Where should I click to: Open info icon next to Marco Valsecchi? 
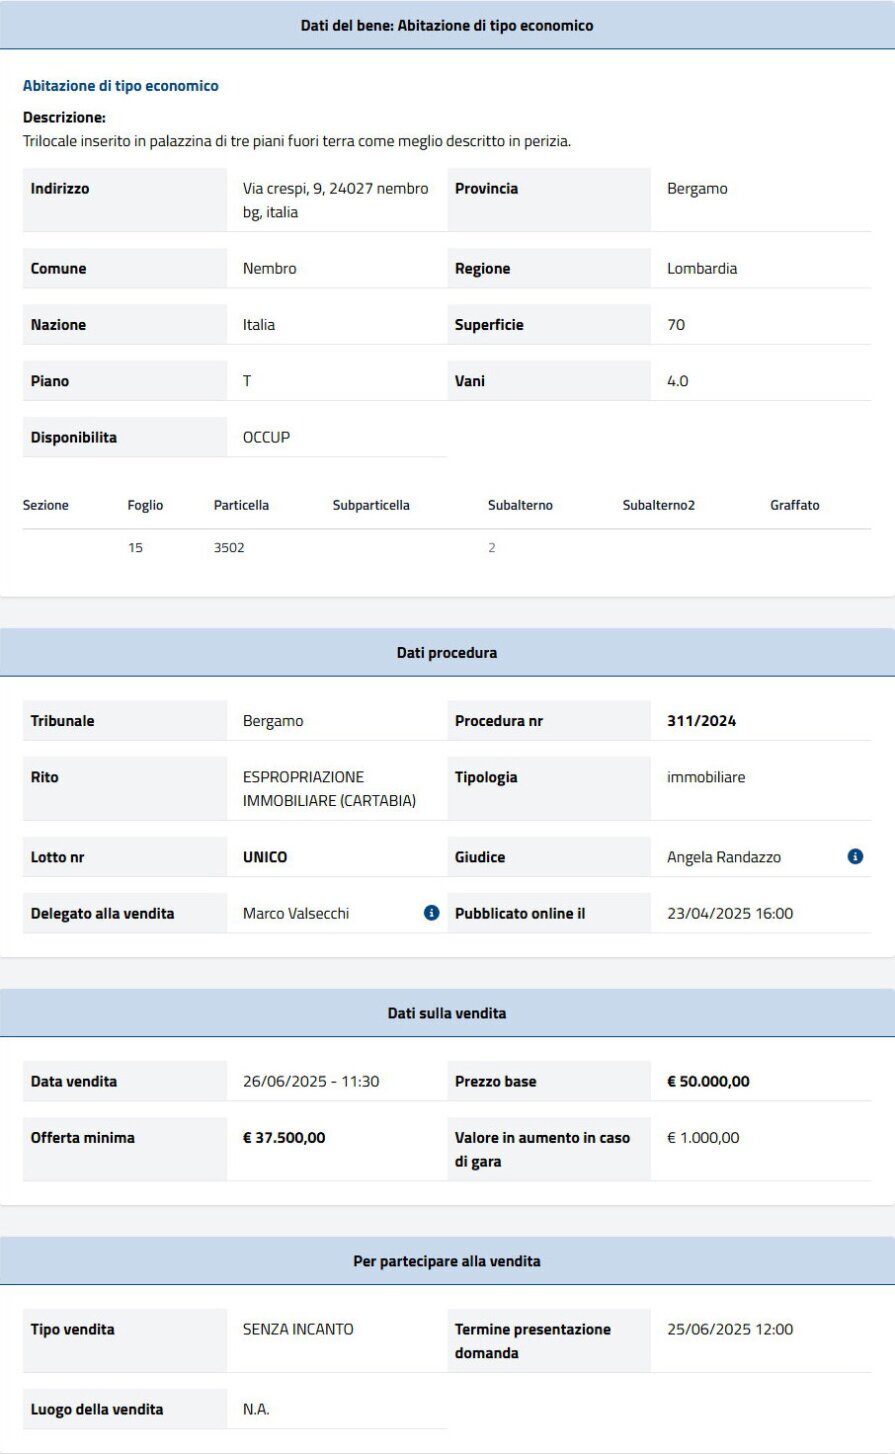[x=432, y=913]
